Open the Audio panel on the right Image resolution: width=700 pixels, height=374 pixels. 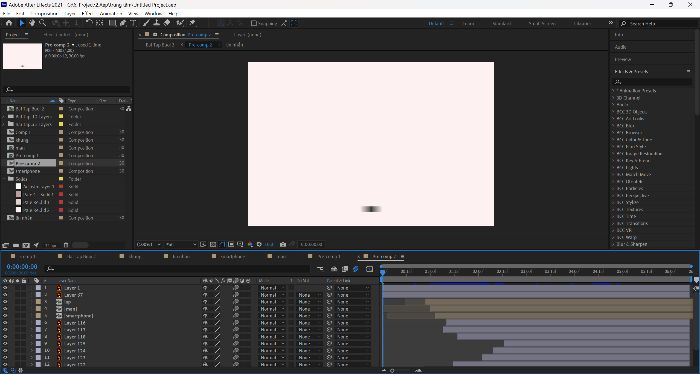click(x=620, y=47)
